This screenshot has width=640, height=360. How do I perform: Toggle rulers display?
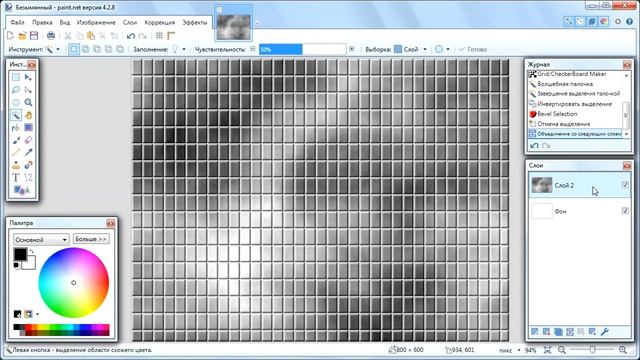click(x=171, y=36)
